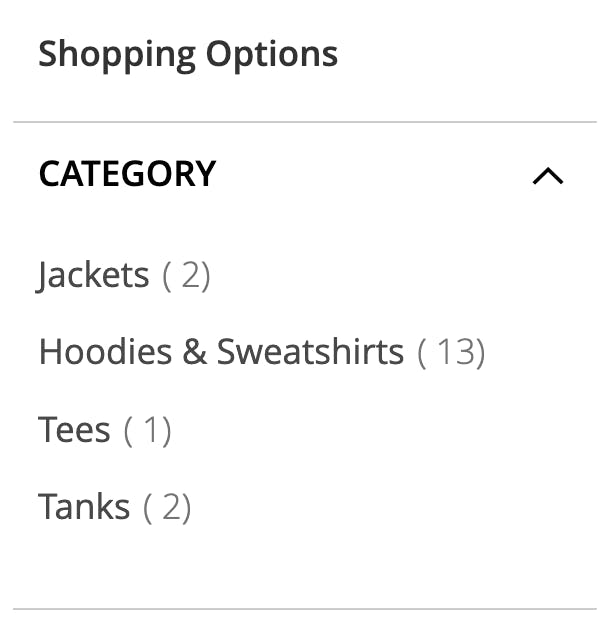Click the divider line below Shopping Options
Screen dimensions: 616x628
coord(305,122)
